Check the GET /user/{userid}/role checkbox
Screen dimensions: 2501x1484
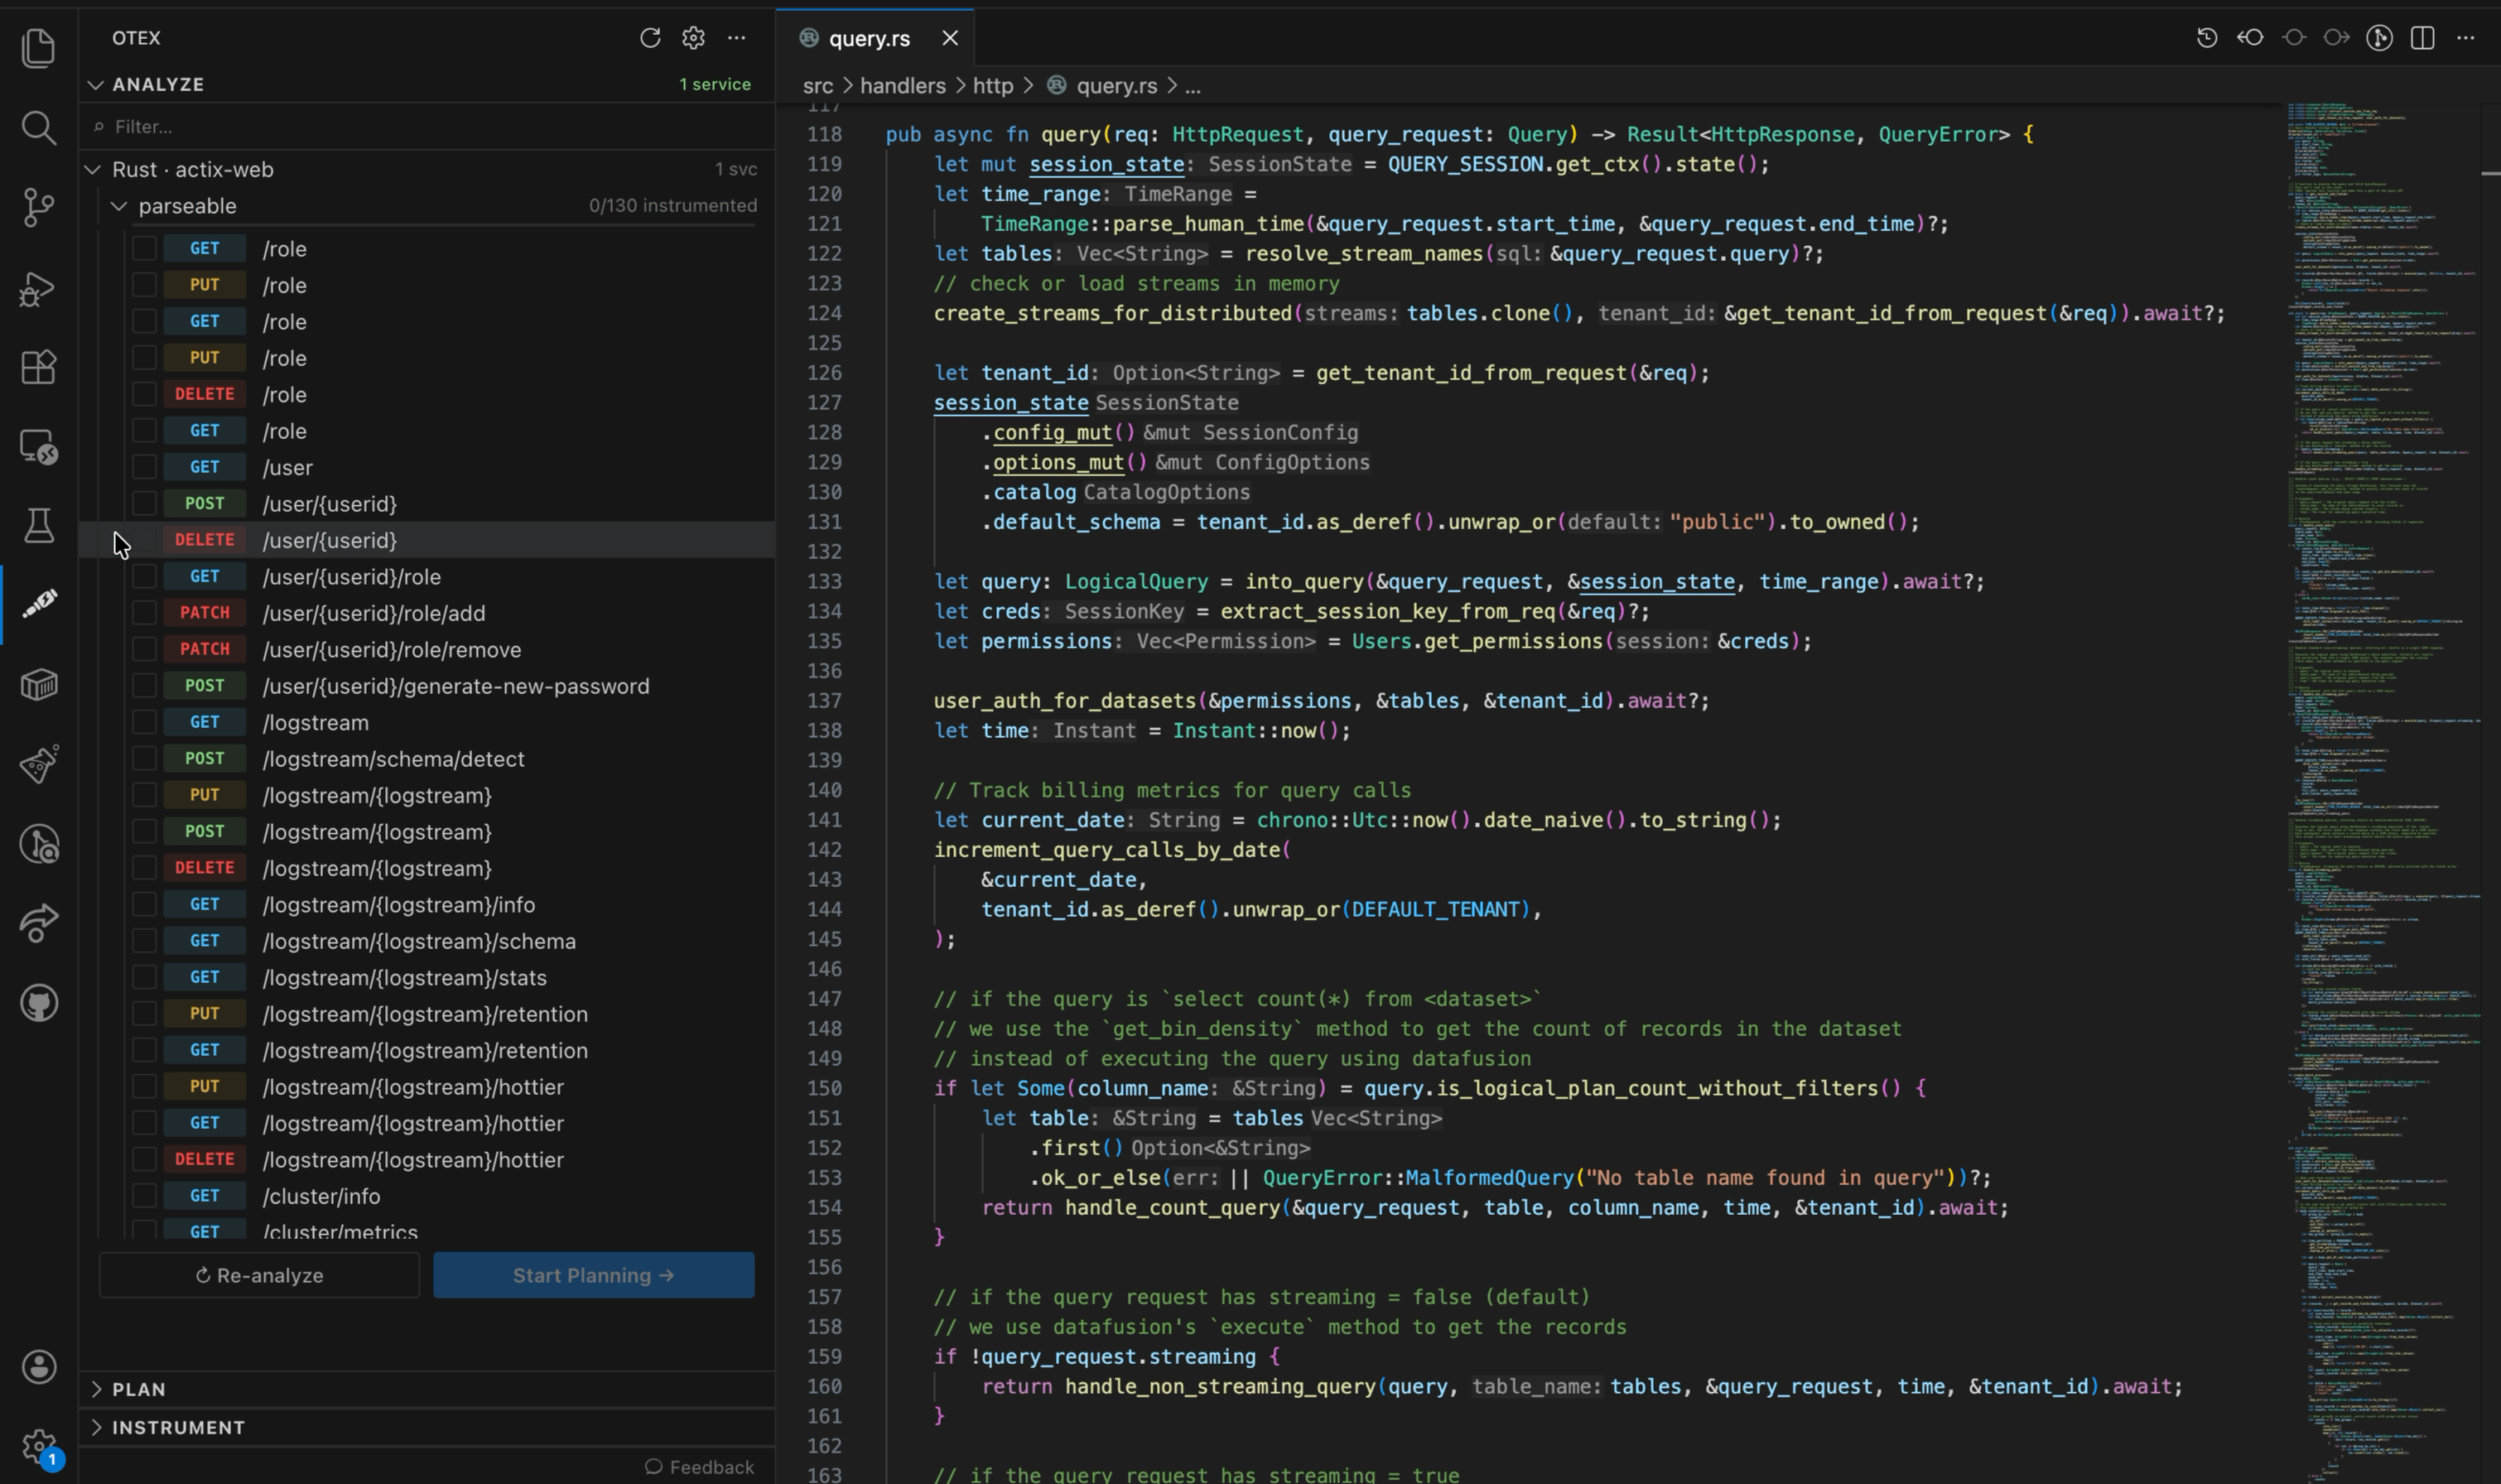coord(144,577)
